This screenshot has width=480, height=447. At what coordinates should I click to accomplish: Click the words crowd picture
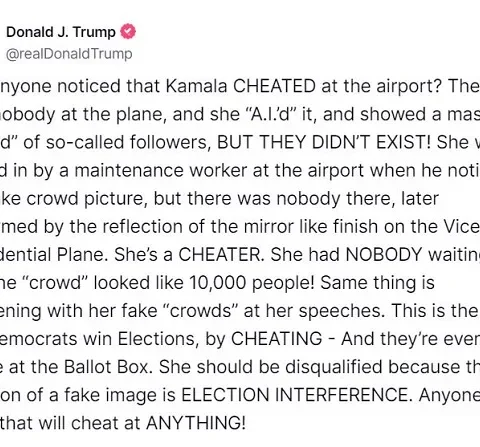pyautogui.click(x=87, y=199)
